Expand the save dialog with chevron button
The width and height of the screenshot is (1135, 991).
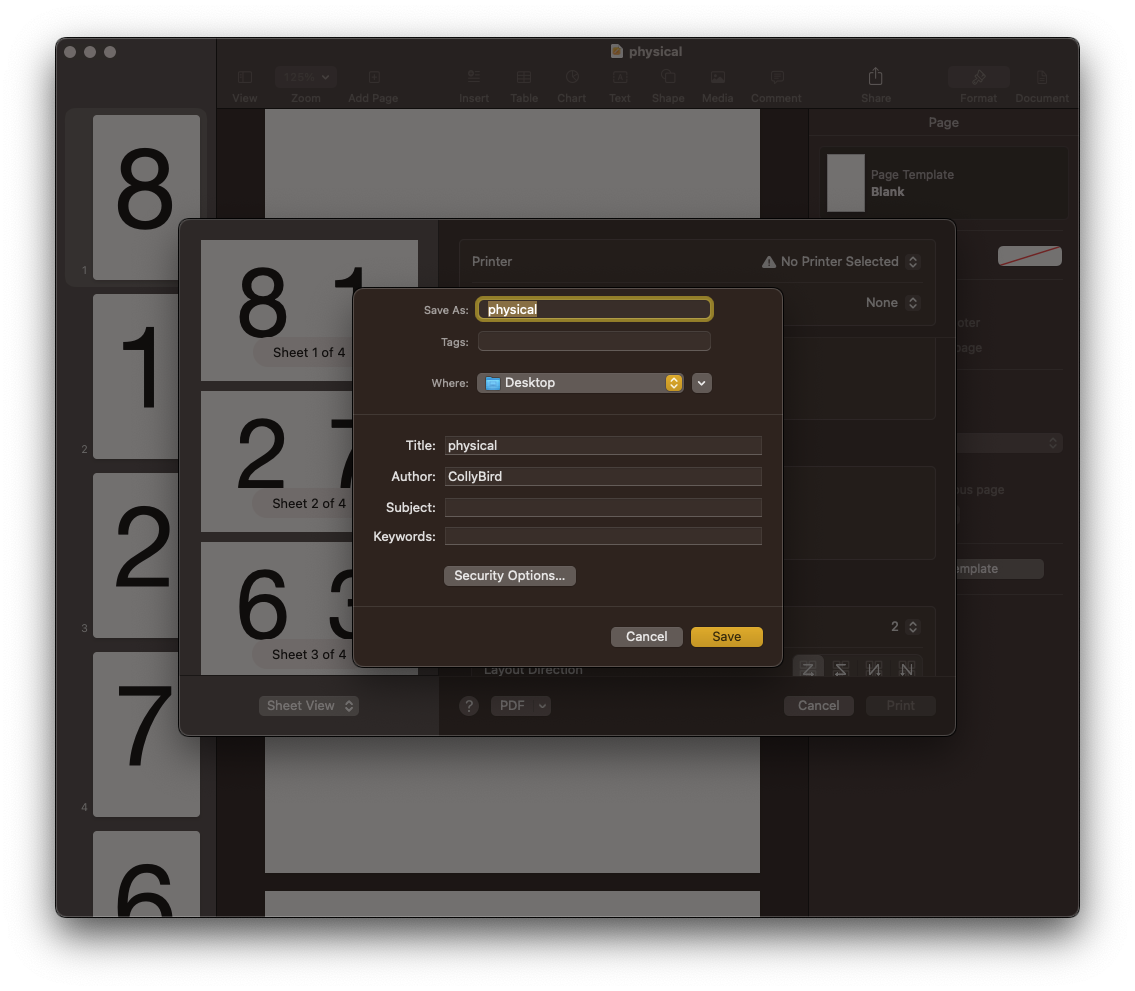tap(702, 383)
